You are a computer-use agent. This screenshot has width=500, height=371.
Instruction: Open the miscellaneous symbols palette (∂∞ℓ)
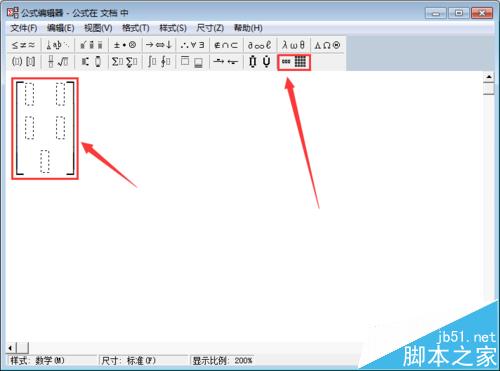[x=260, y=45]
